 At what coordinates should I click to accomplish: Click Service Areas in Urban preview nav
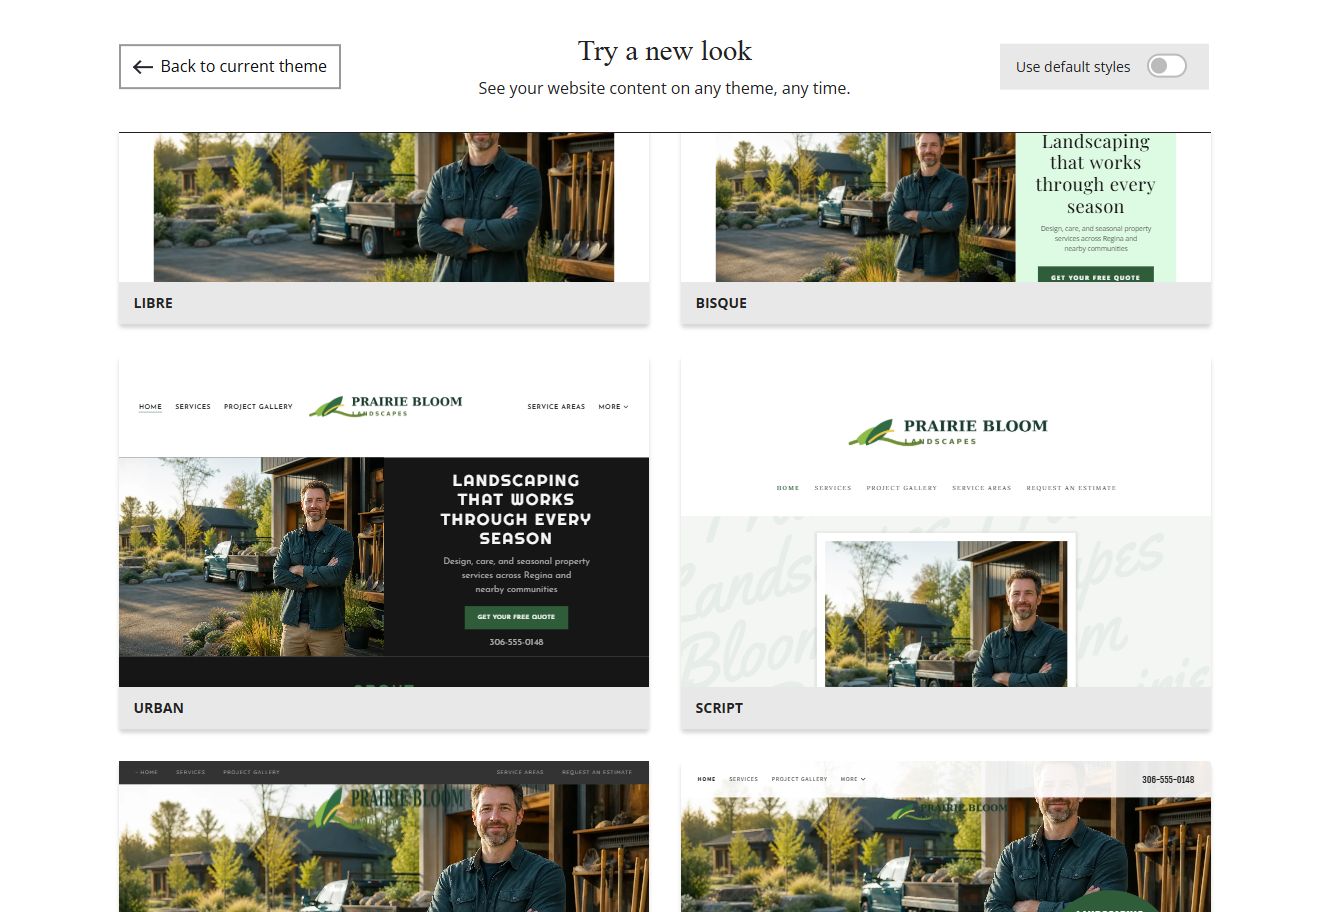point(556,407)
